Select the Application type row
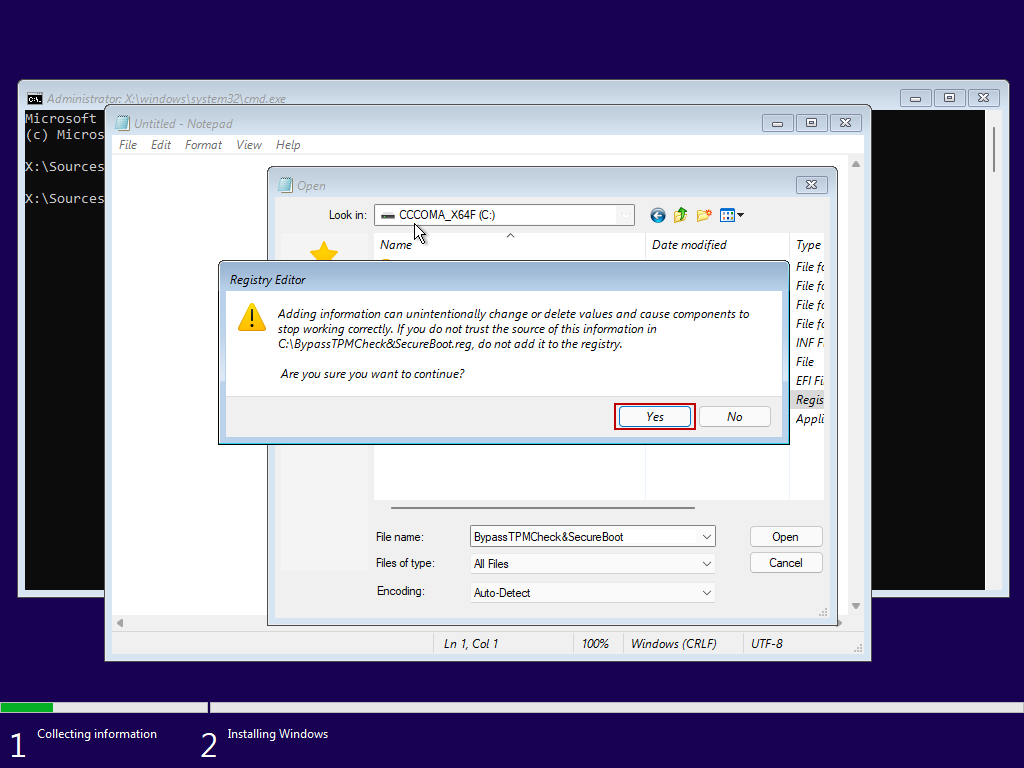The height and width of the screenshot is (768, 1024). (x=809, y=419)
